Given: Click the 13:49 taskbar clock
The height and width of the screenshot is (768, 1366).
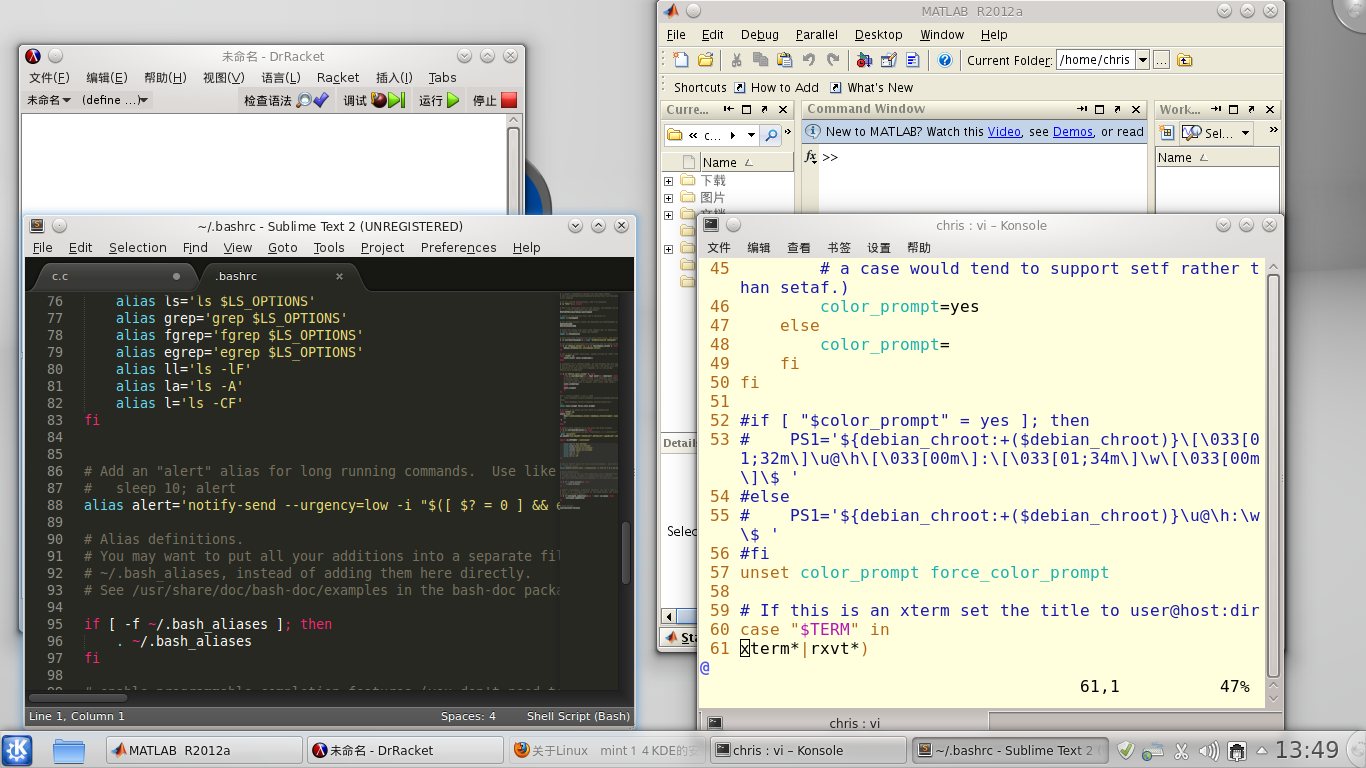Looking at the screenshot, I should click(1307, 750).
